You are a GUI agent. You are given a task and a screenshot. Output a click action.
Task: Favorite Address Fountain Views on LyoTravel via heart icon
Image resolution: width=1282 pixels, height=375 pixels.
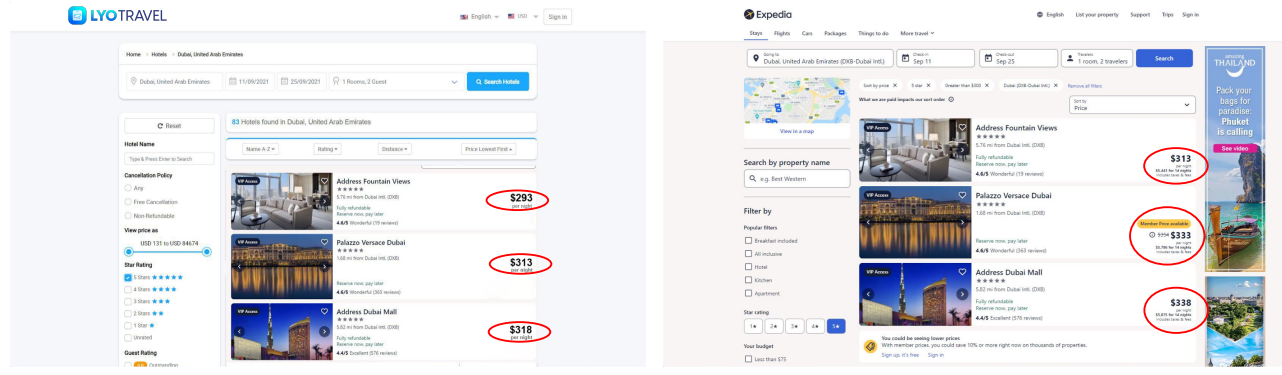[x=324, y=181]
